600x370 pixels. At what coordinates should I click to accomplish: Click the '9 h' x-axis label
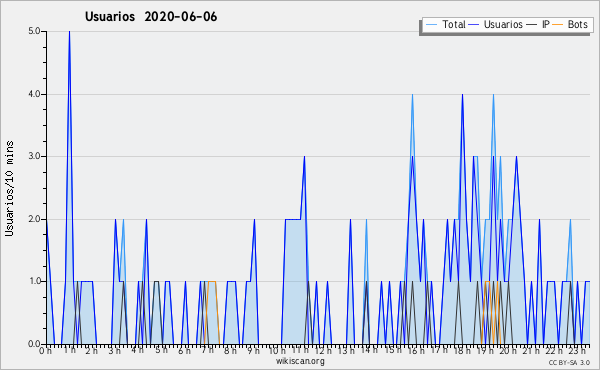(x=253, y=350)
